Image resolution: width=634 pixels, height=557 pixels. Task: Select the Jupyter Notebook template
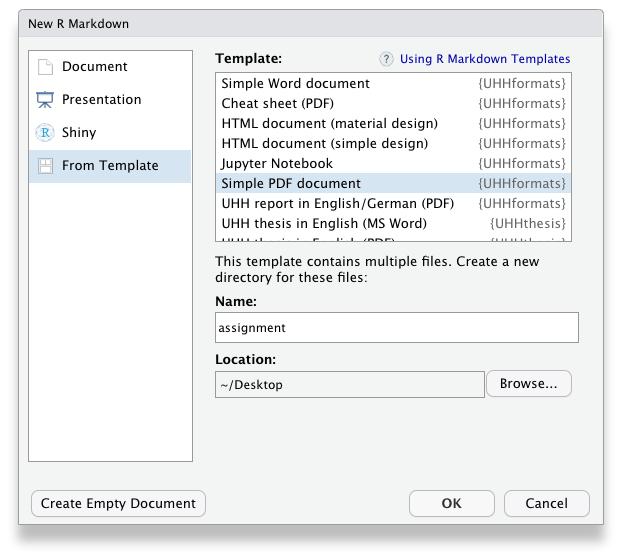[x=277, y=164]
